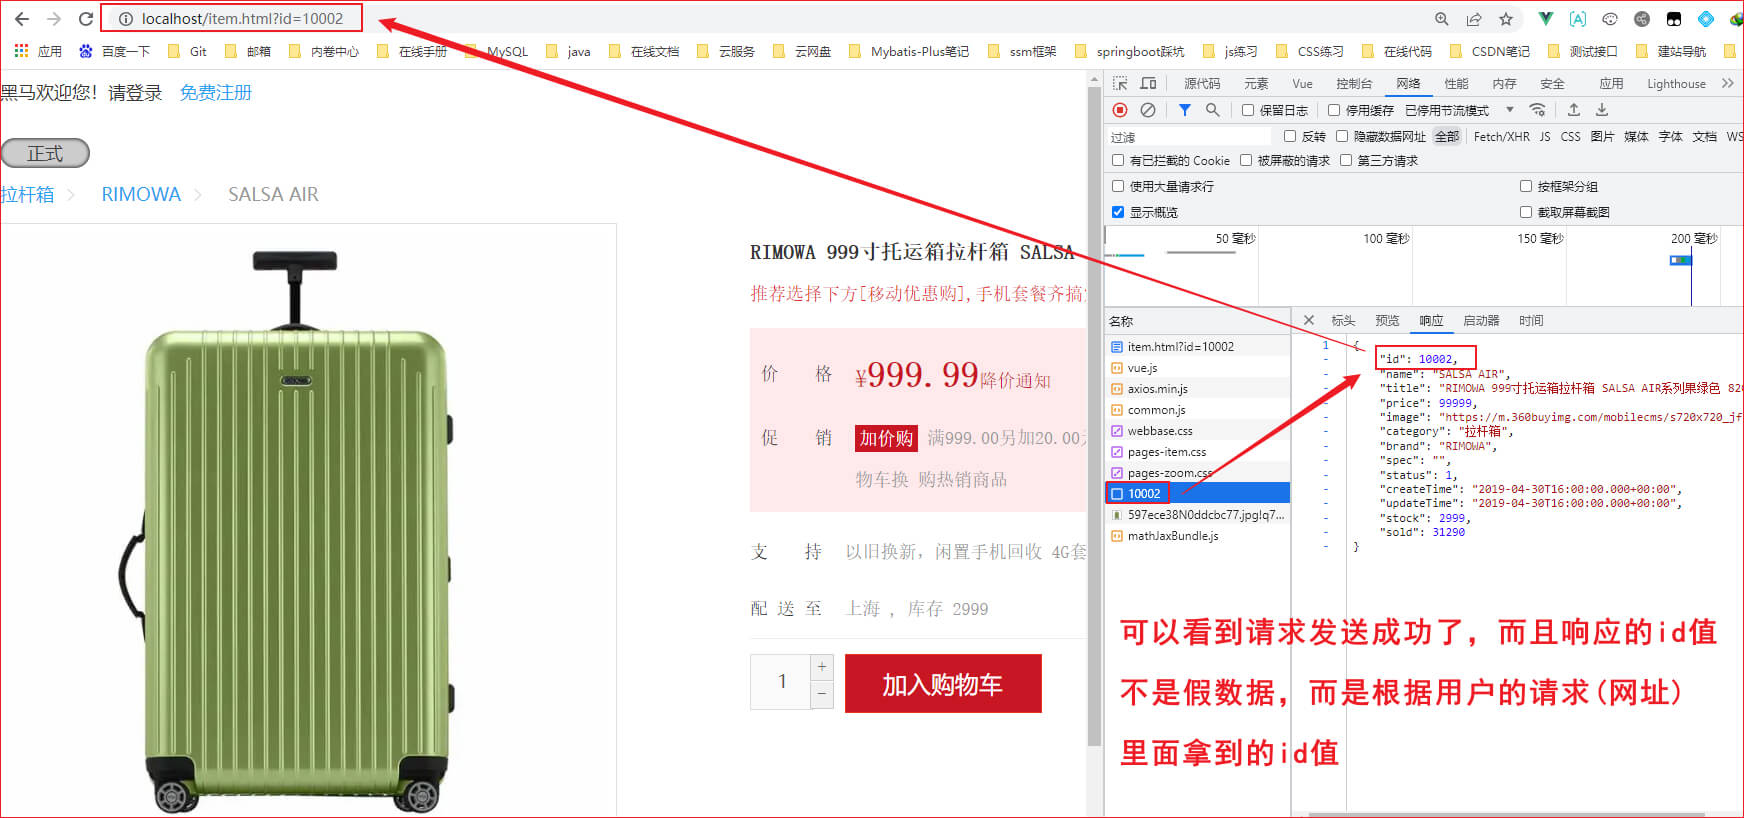Click the 加入购物车 button
1744x818 pixels.
tap(943, 684)
